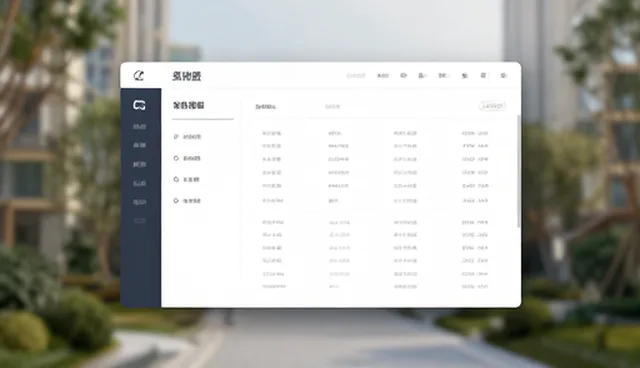The height and width of the screenshot is (368, 640).
Task: Select the dark-text active tab above the table
Action: [x=266, y=107]
